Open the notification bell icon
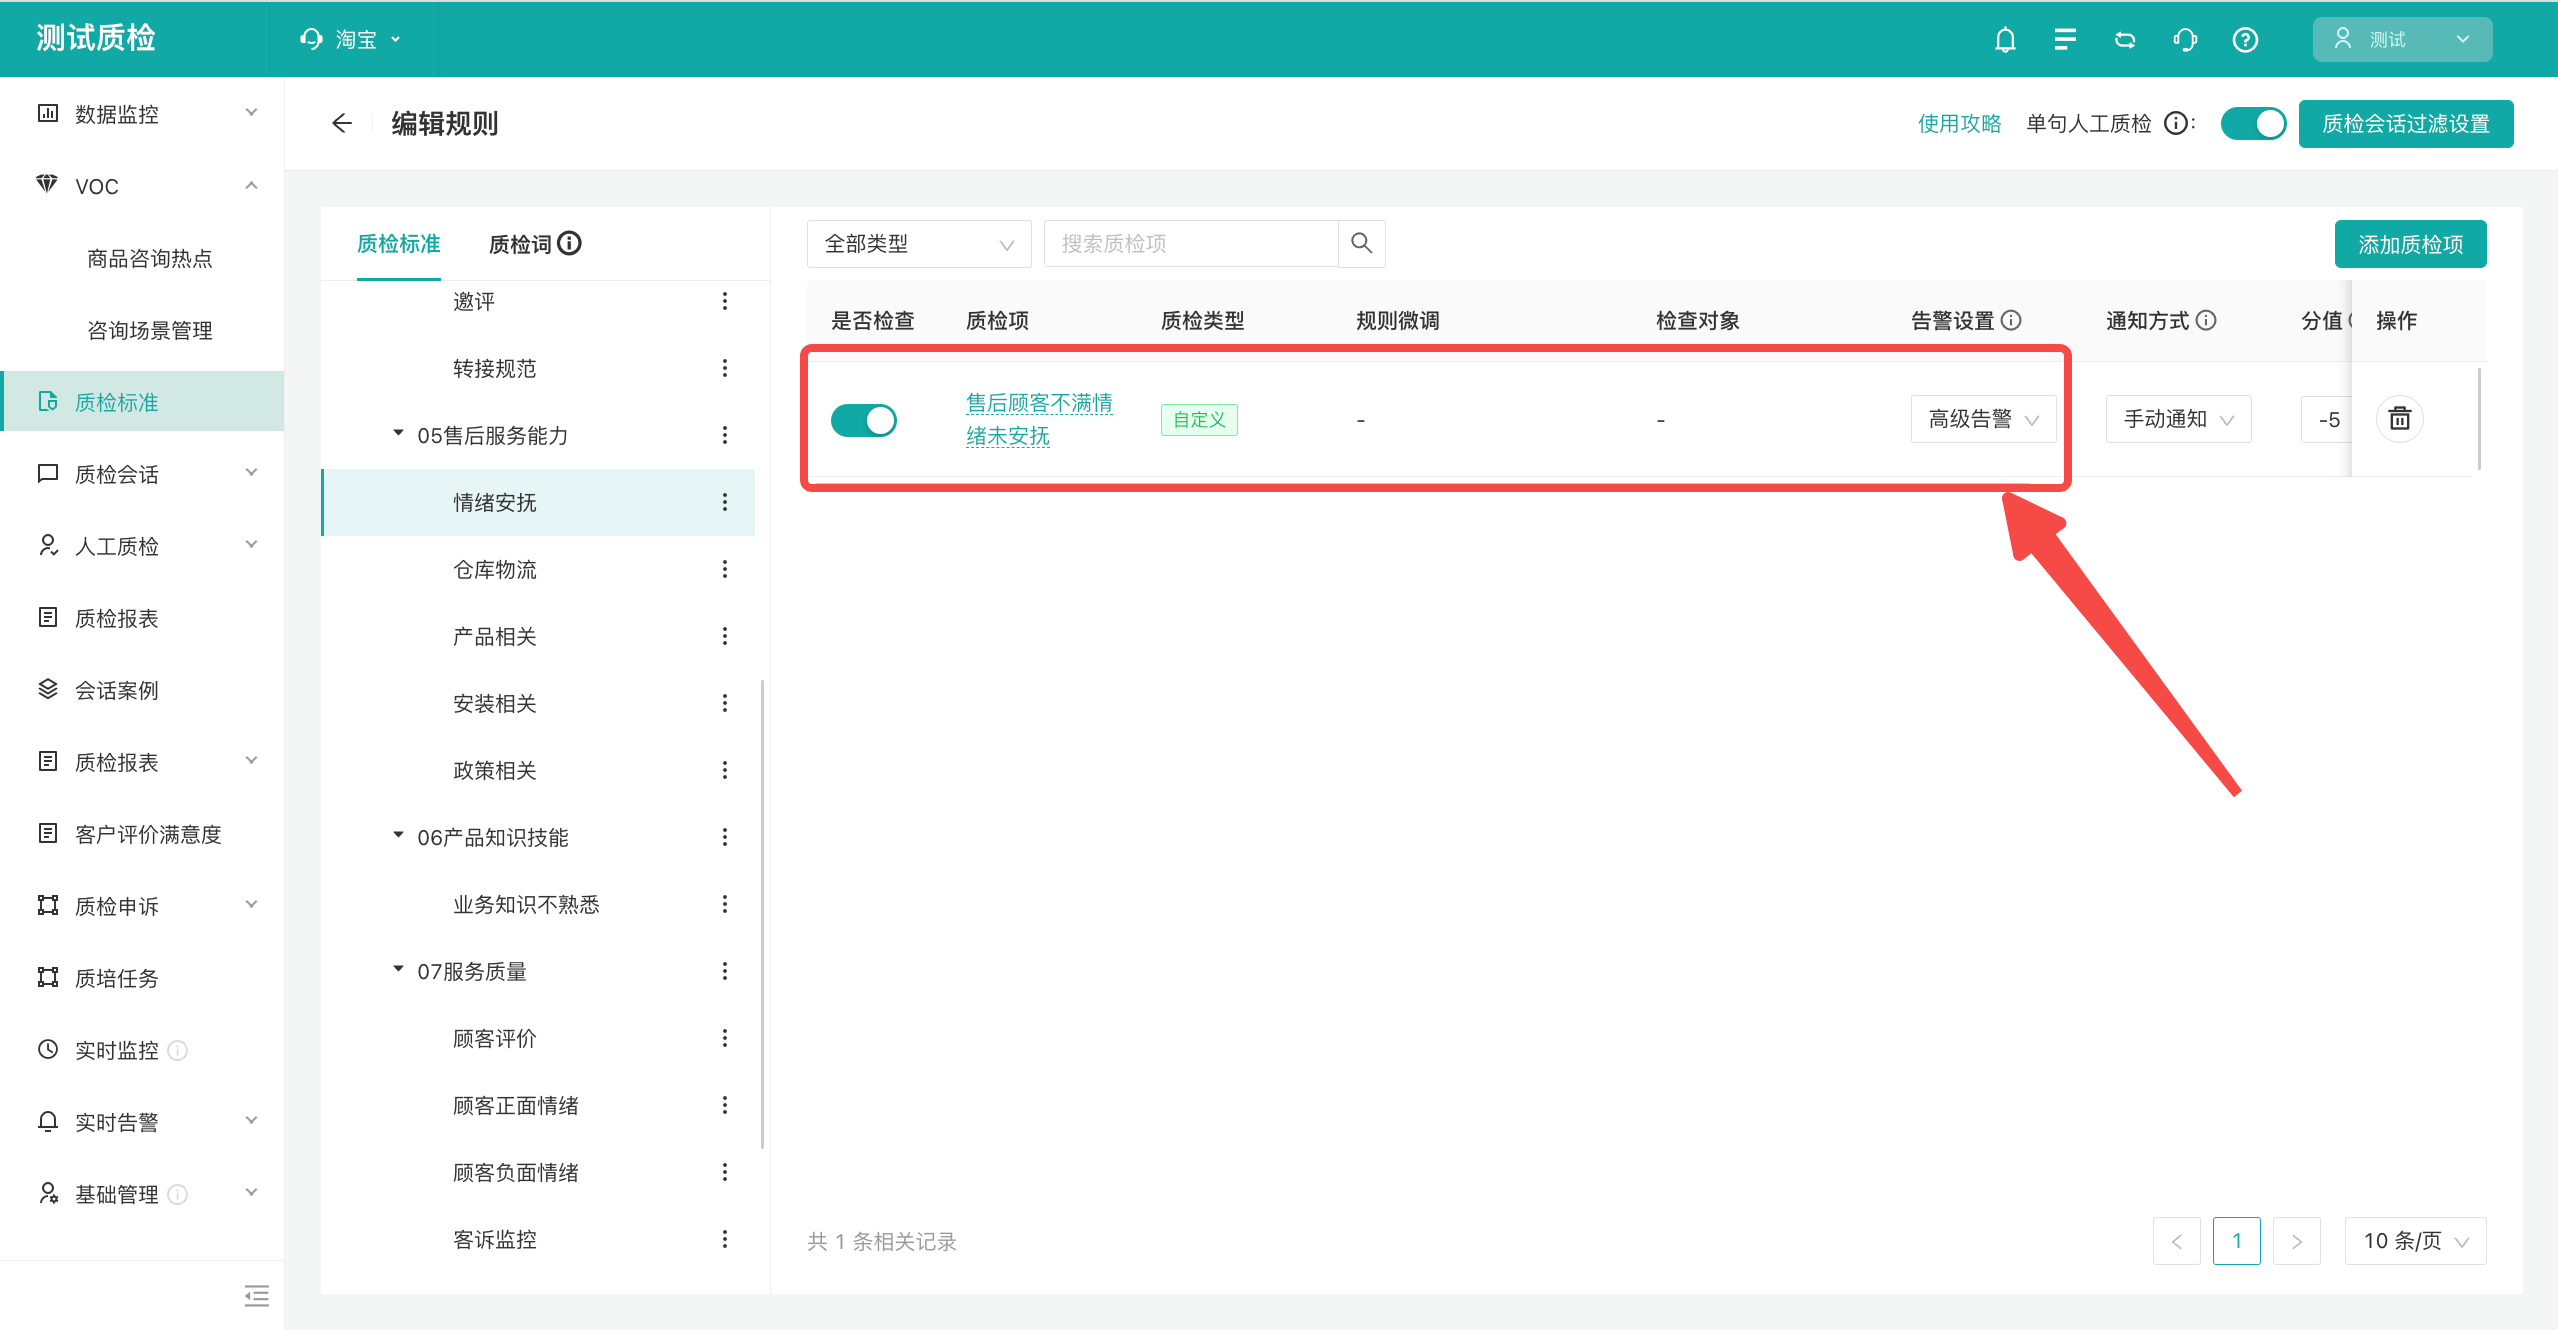Screen dimensions: 2558x1330 pyautogui.click(x=2005, y=40)
